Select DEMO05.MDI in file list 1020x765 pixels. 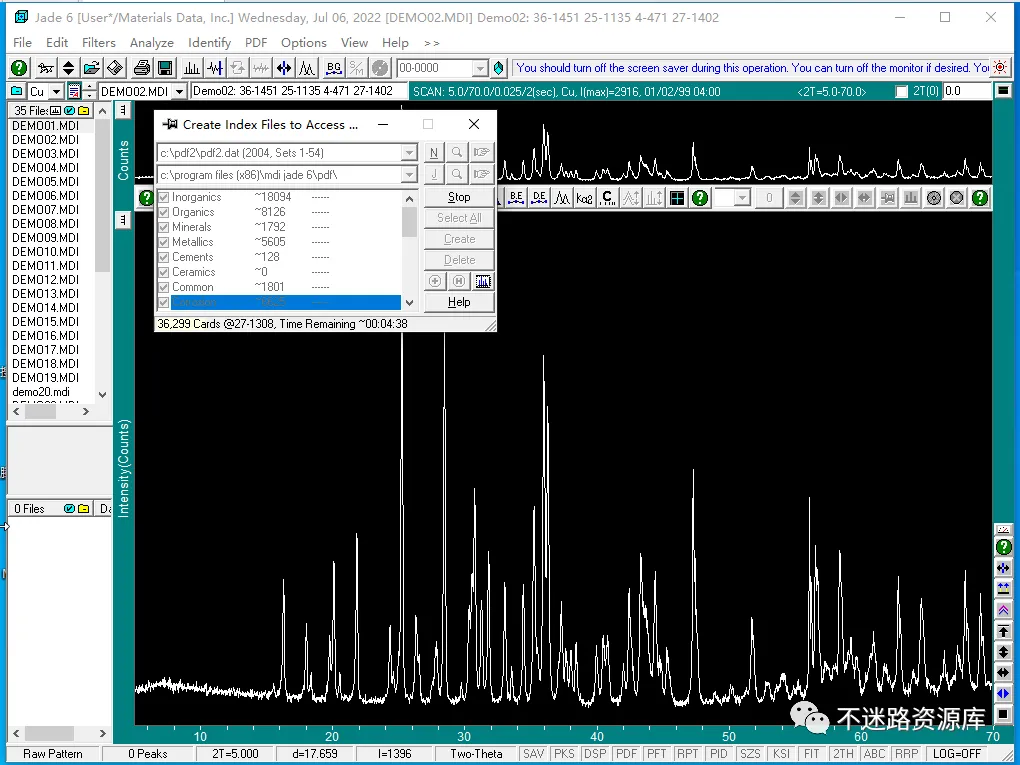pos(46,181)
